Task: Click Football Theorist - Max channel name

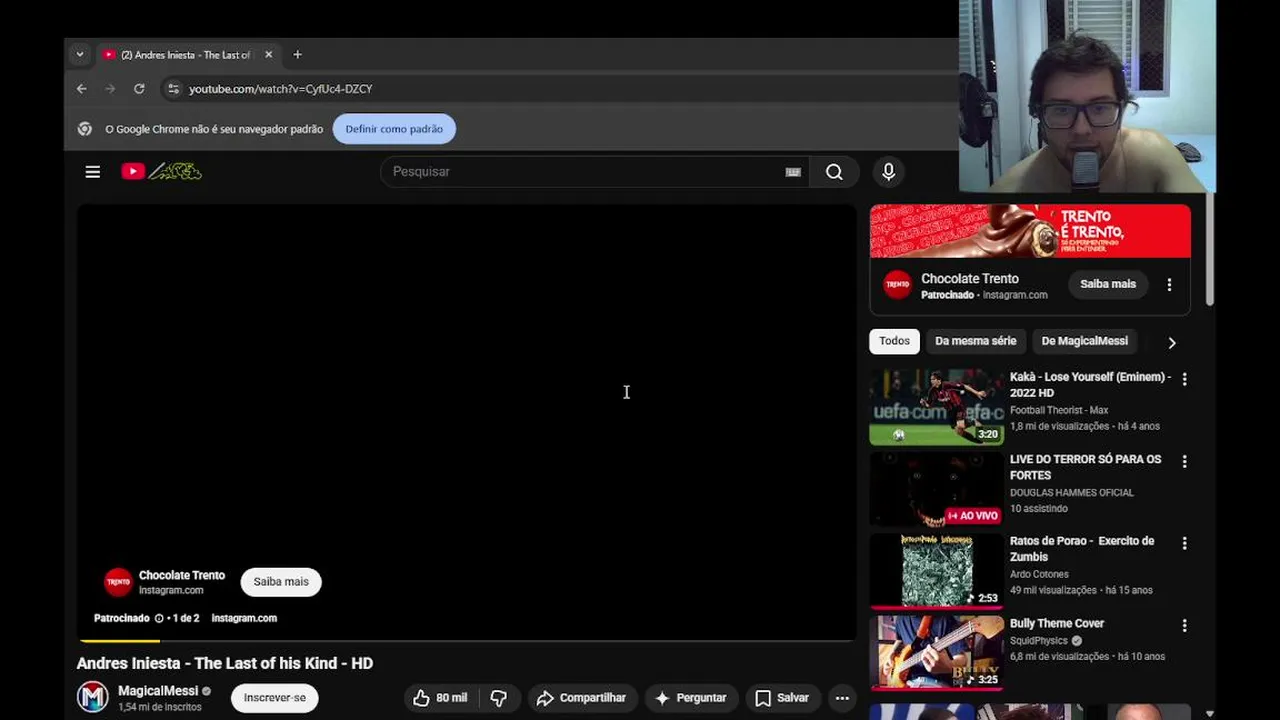Action: [x=1059, y=411]
